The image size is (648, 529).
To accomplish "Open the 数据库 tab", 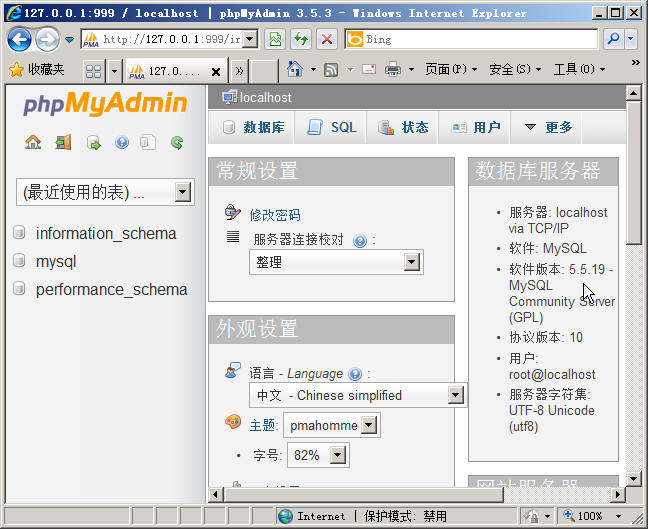I will click(253, 127).
